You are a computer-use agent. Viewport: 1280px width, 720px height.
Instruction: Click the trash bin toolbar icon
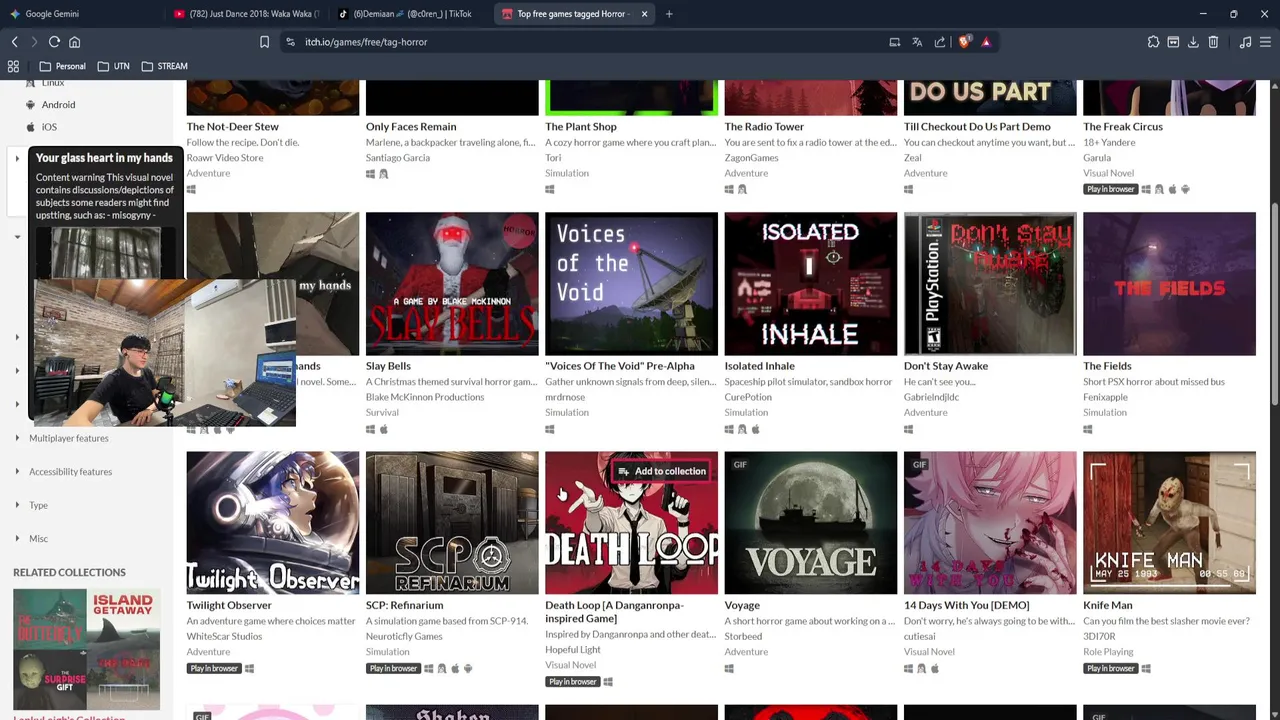1213,42
